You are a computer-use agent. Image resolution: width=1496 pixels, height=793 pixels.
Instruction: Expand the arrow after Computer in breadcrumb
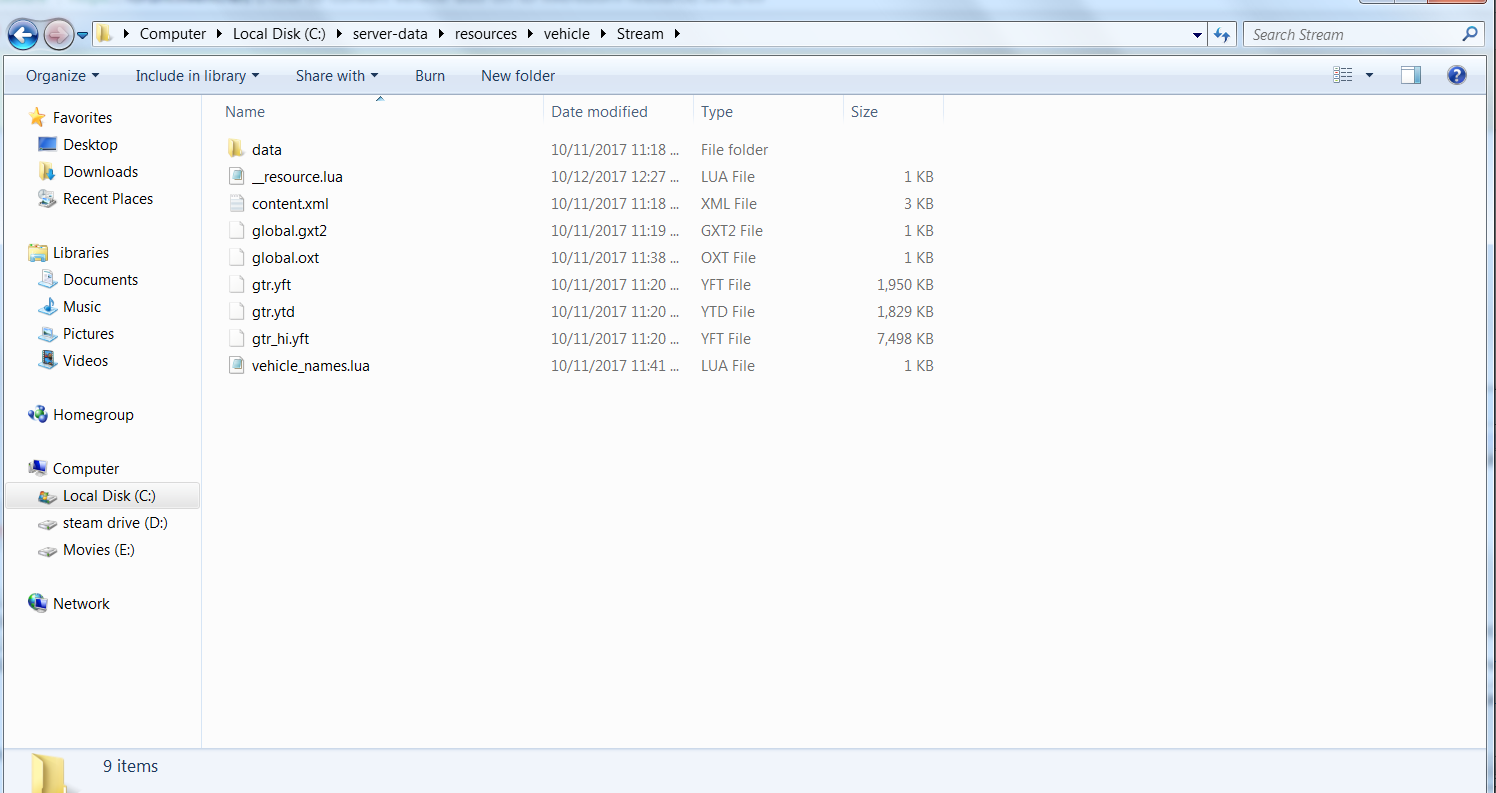219,34
